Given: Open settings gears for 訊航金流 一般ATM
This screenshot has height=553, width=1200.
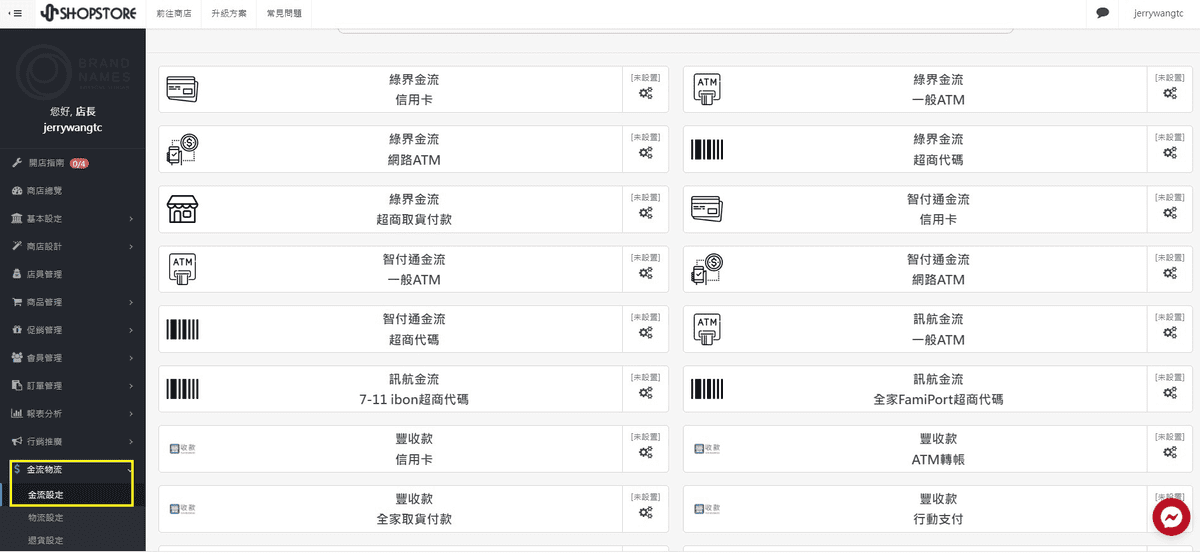Looking at the screenshot, I should 1170,333.
